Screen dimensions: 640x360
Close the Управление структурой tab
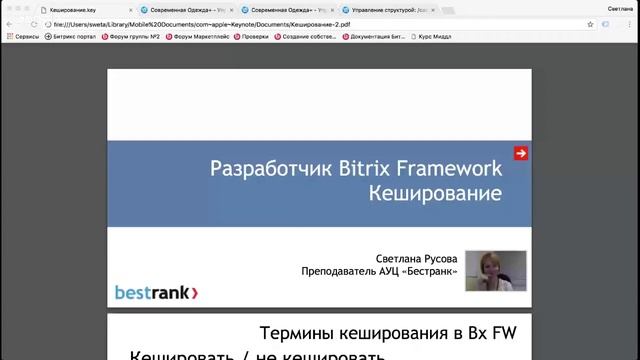433,10
